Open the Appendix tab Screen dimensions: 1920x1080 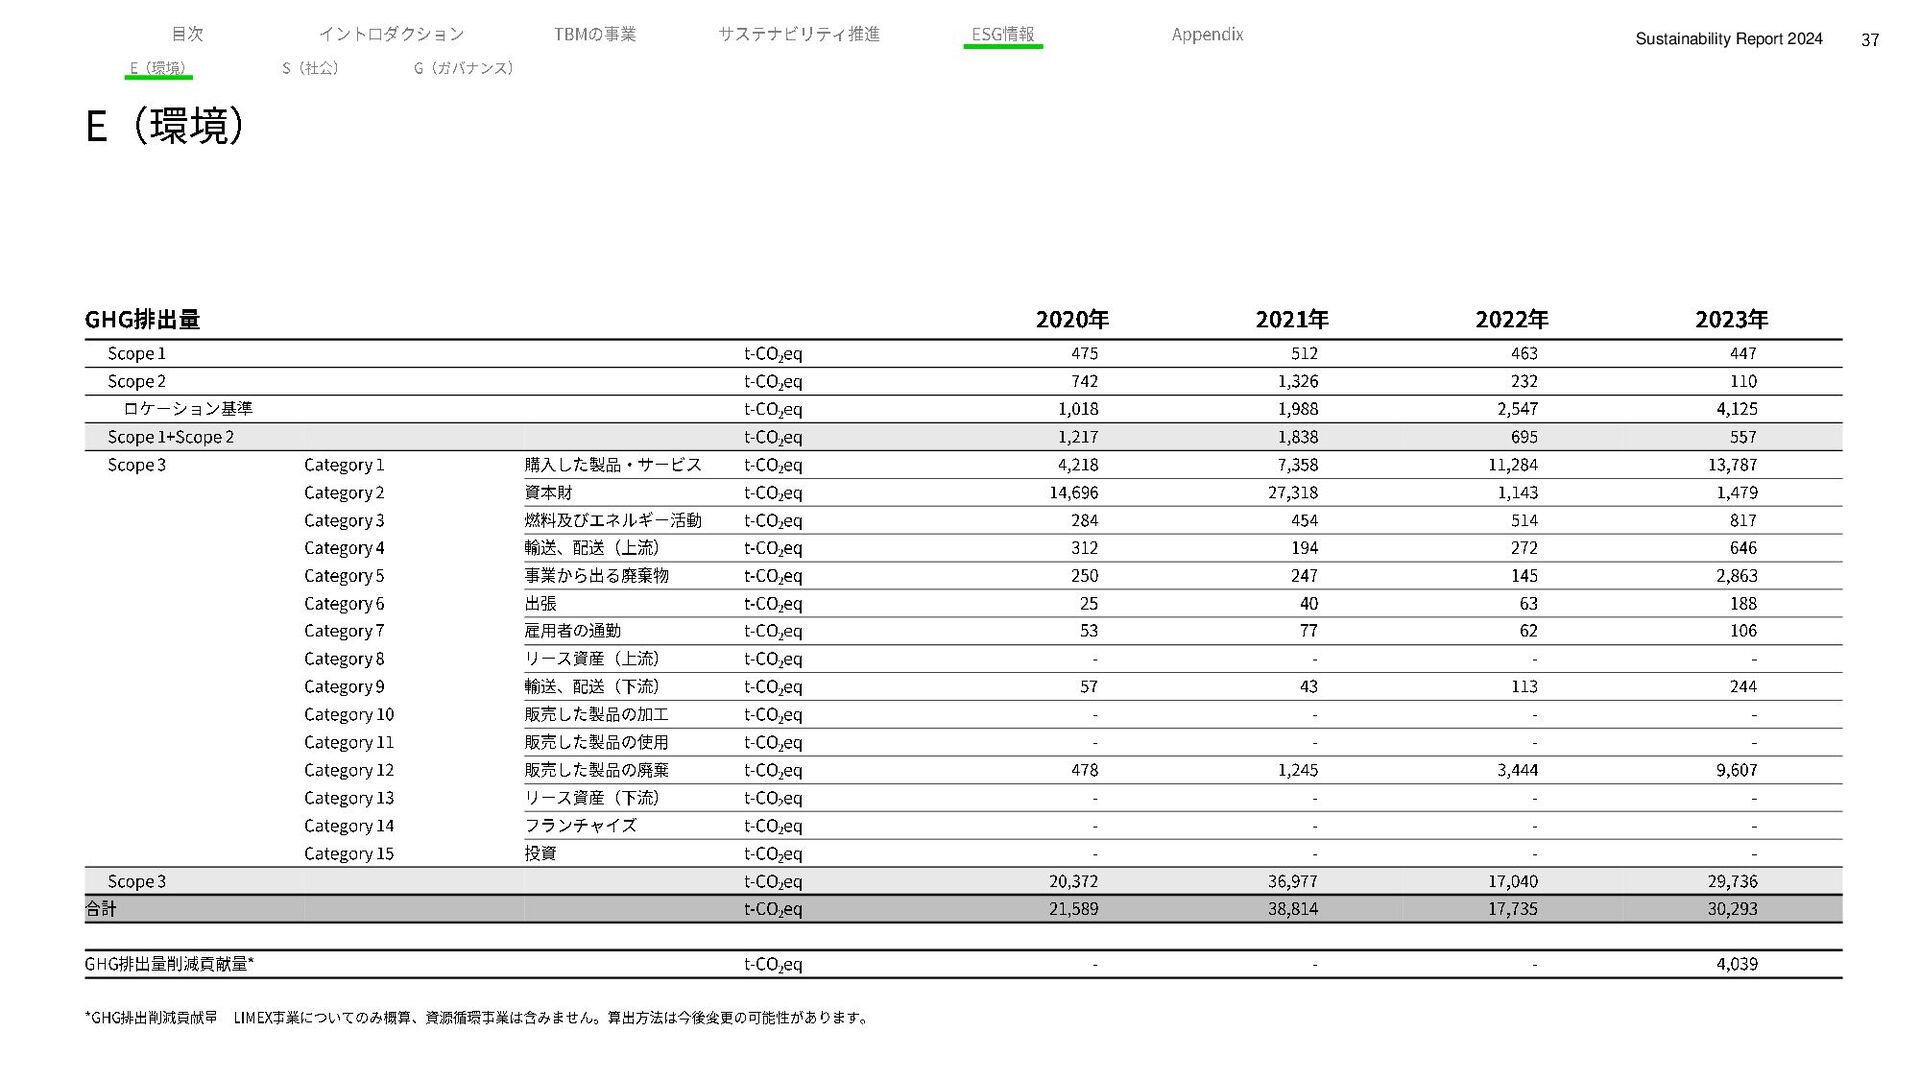coord(1207,34)
